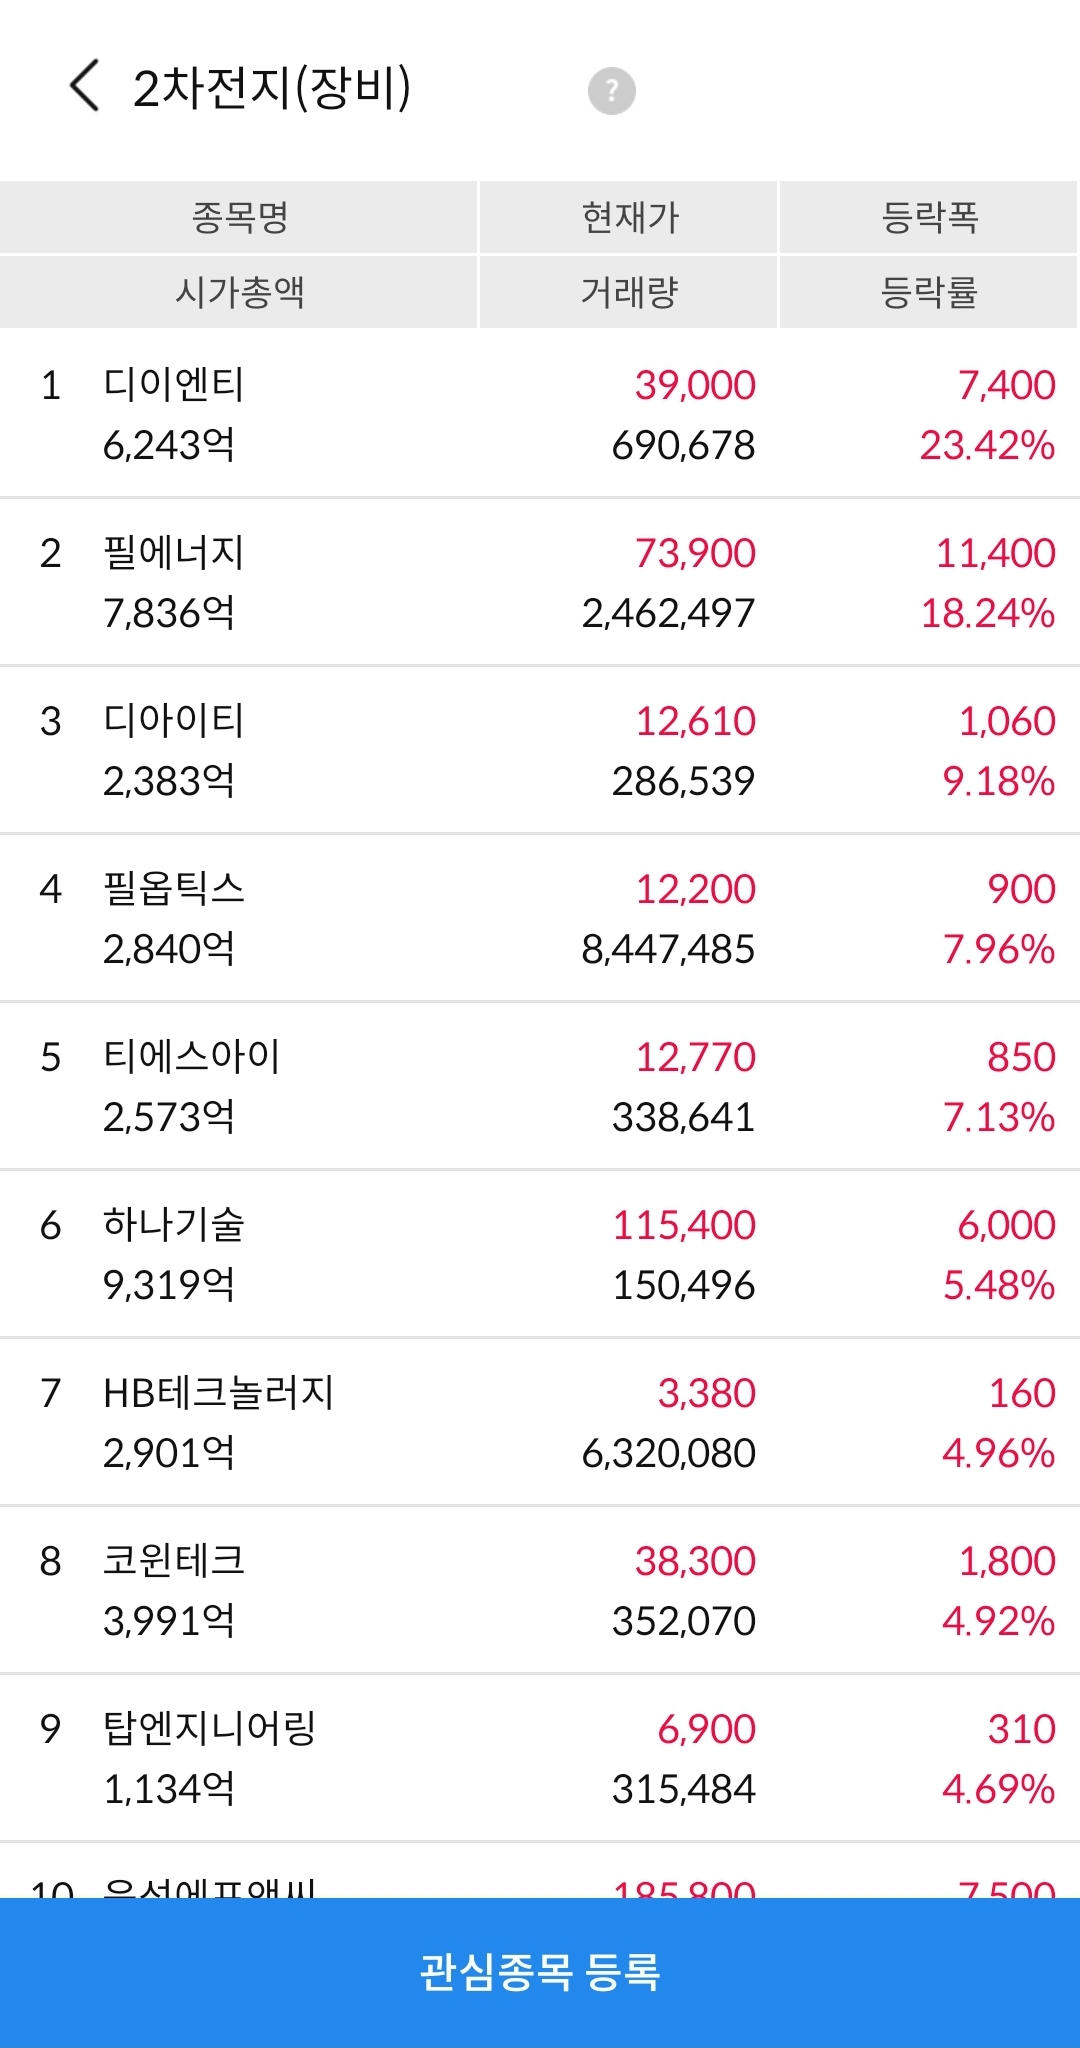1080x2048 pixels.
Task: Tap 필에너지 current price 73,900
Action: [x=696, y=553]
